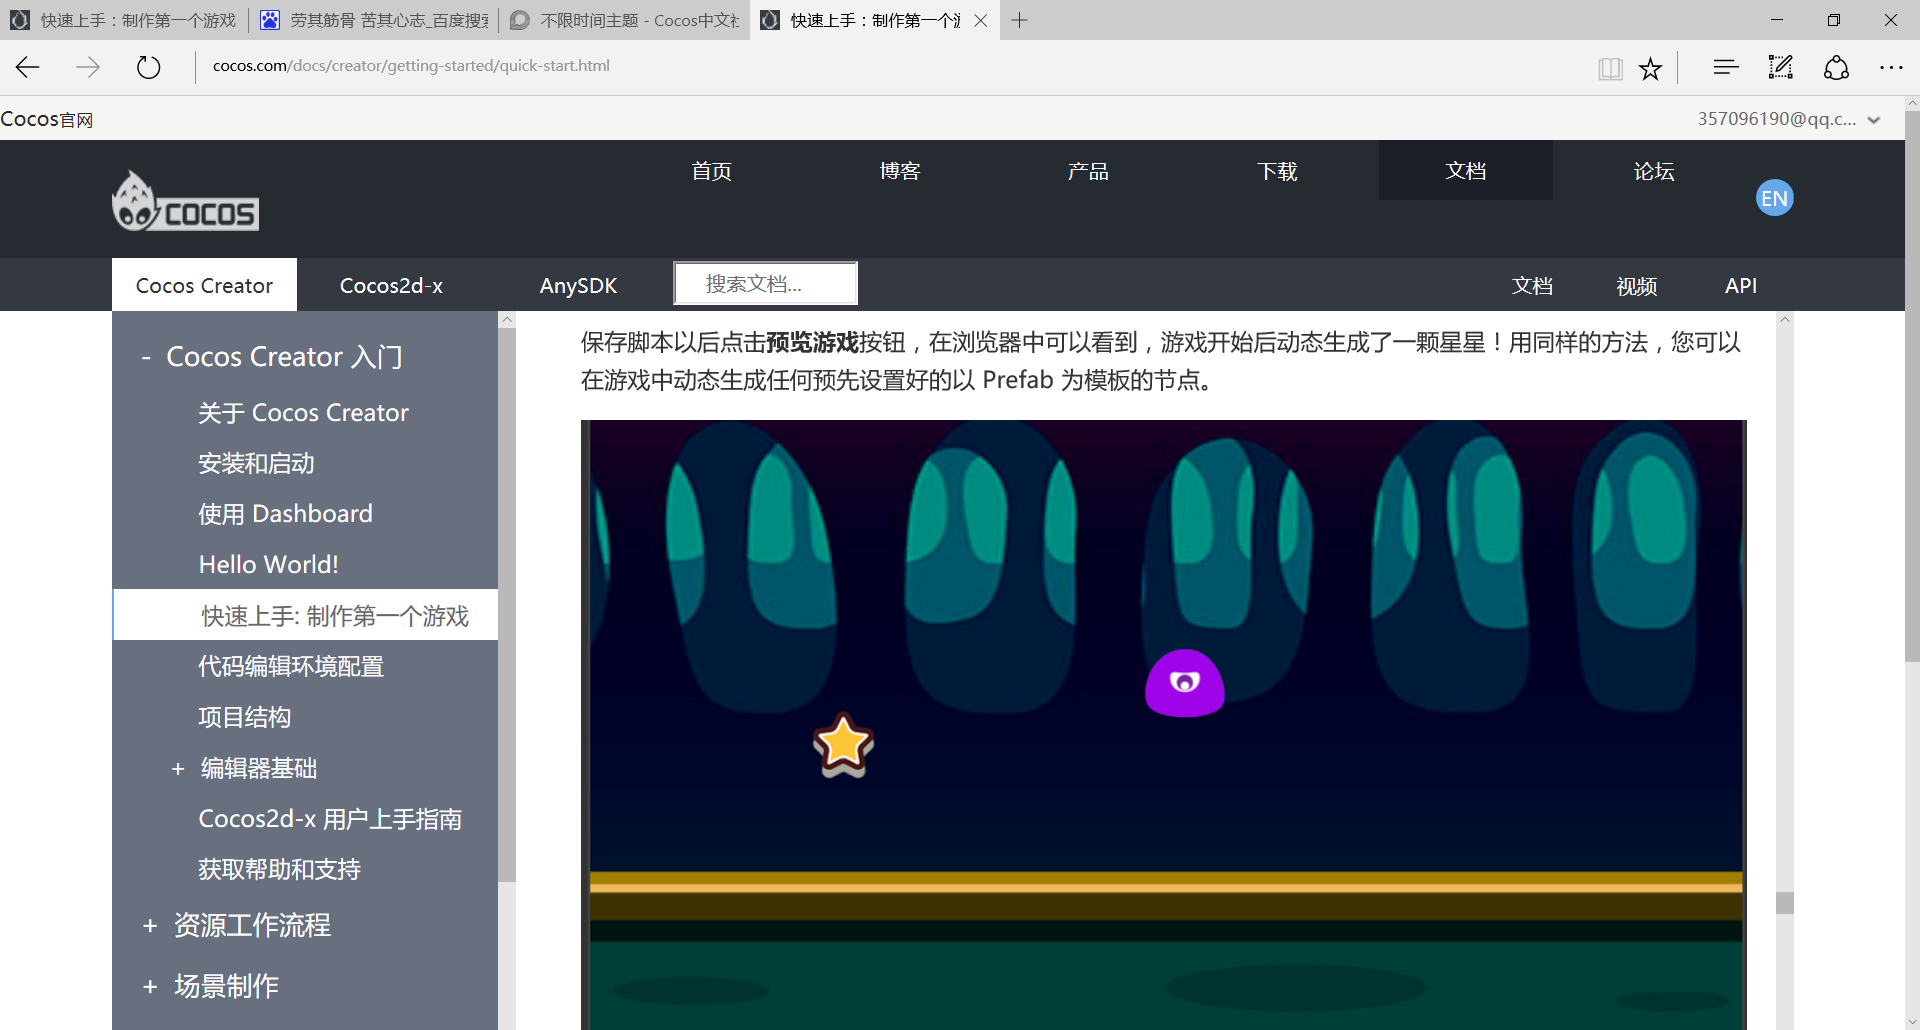The image size is (1920, 1030).
Task: Open Cocos2d-x 用户上手指南 page
Action: click(x=330, y=819)
